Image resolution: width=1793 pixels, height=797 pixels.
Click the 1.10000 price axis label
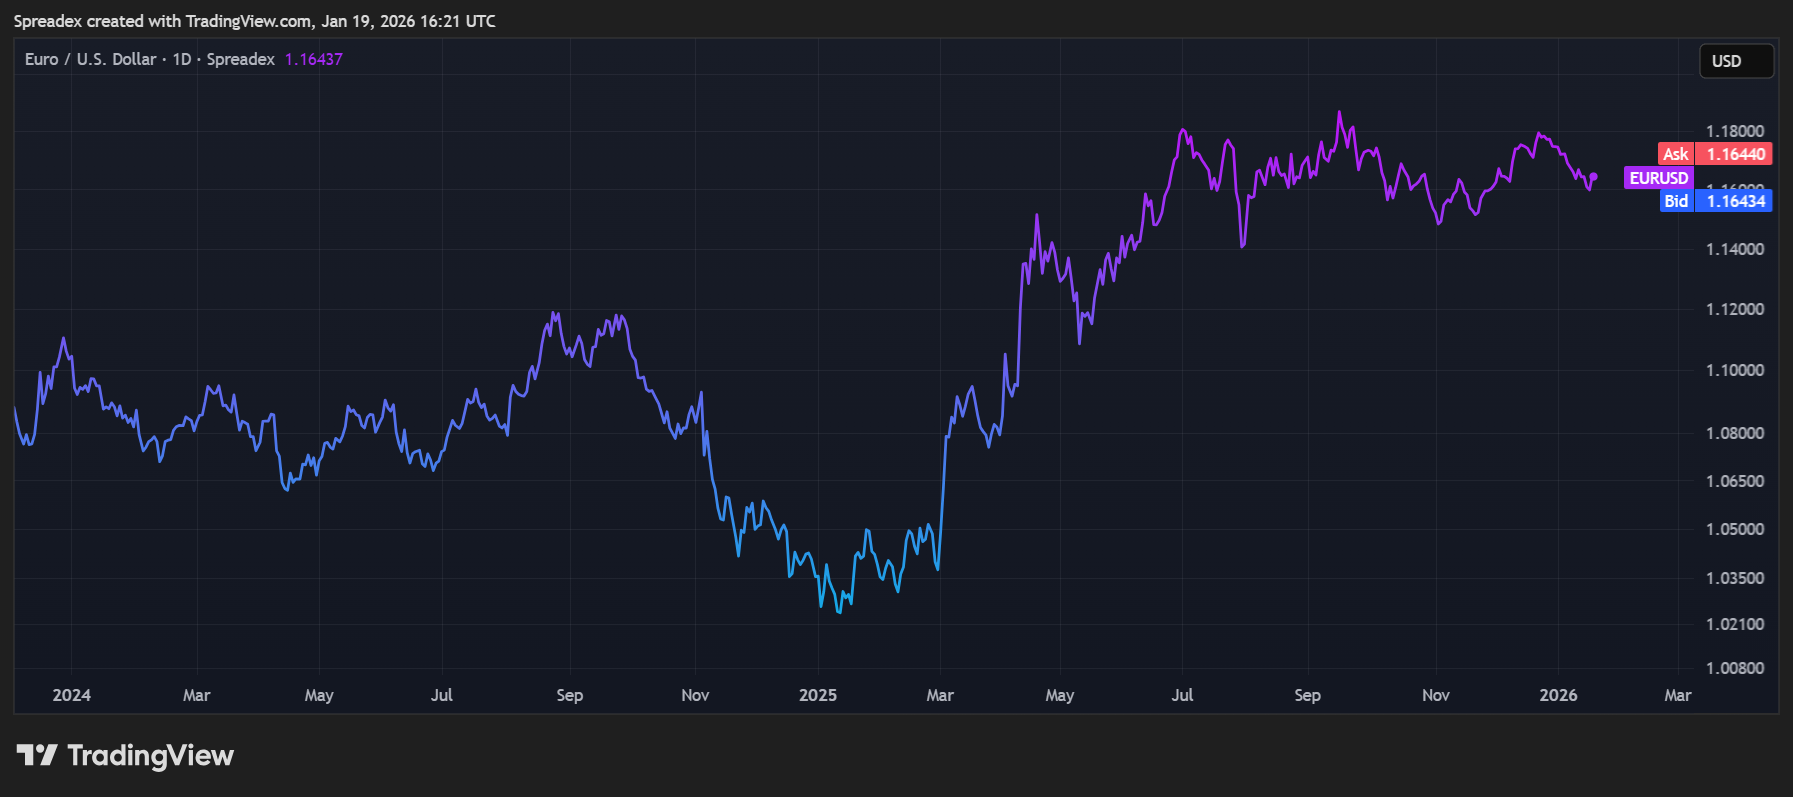pos(1735,370)
